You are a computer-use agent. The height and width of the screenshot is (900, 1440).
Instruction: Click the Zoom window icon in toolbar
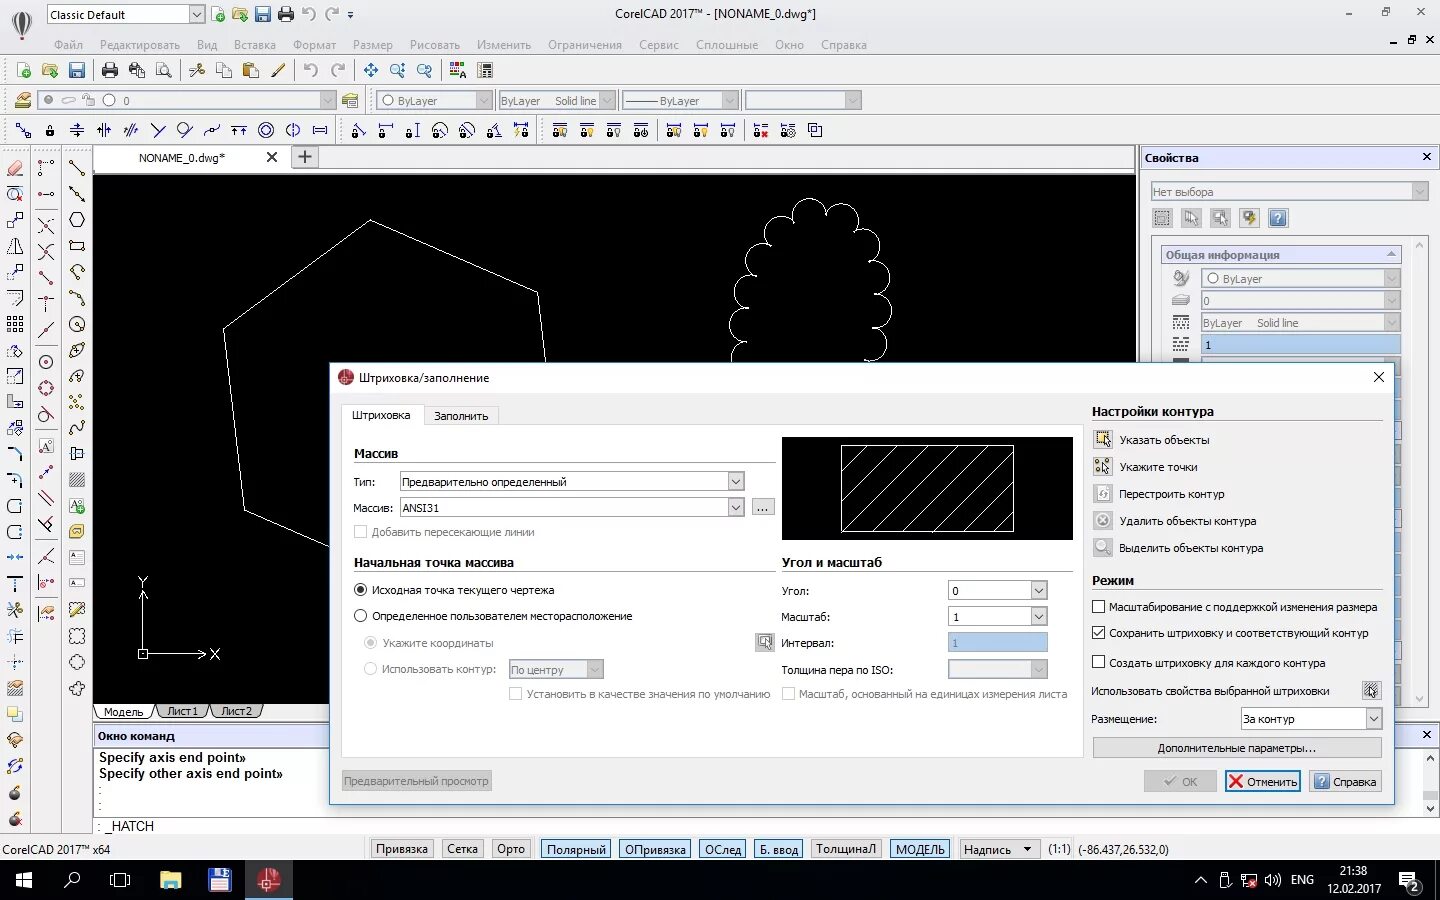click(398, 70)
